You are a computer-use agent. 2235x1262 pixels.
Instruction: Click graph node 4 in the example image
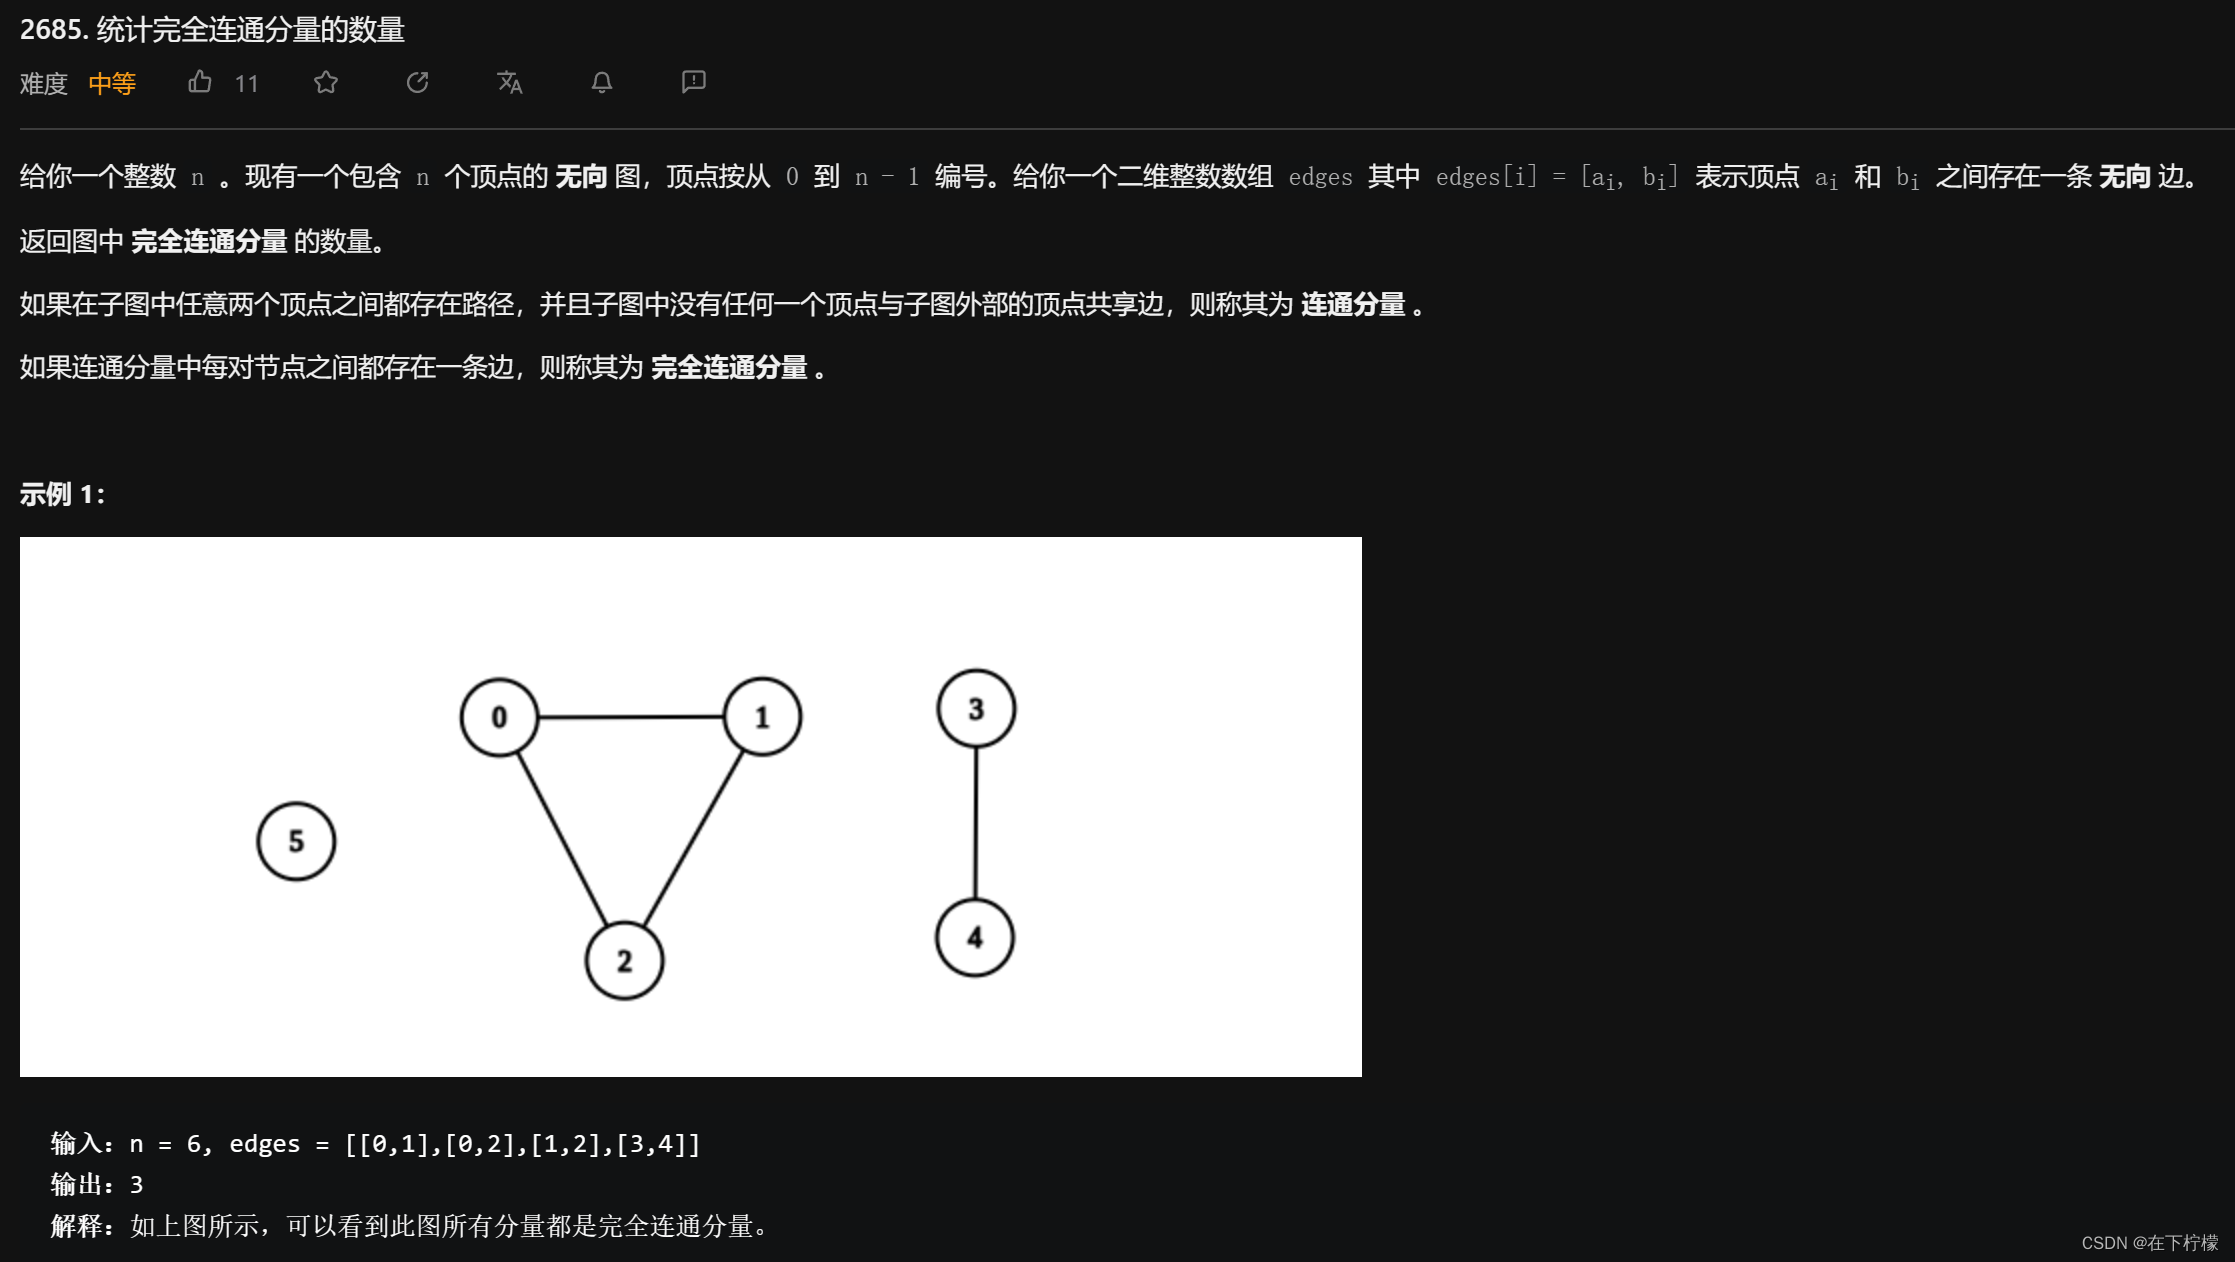click(975, 938)
